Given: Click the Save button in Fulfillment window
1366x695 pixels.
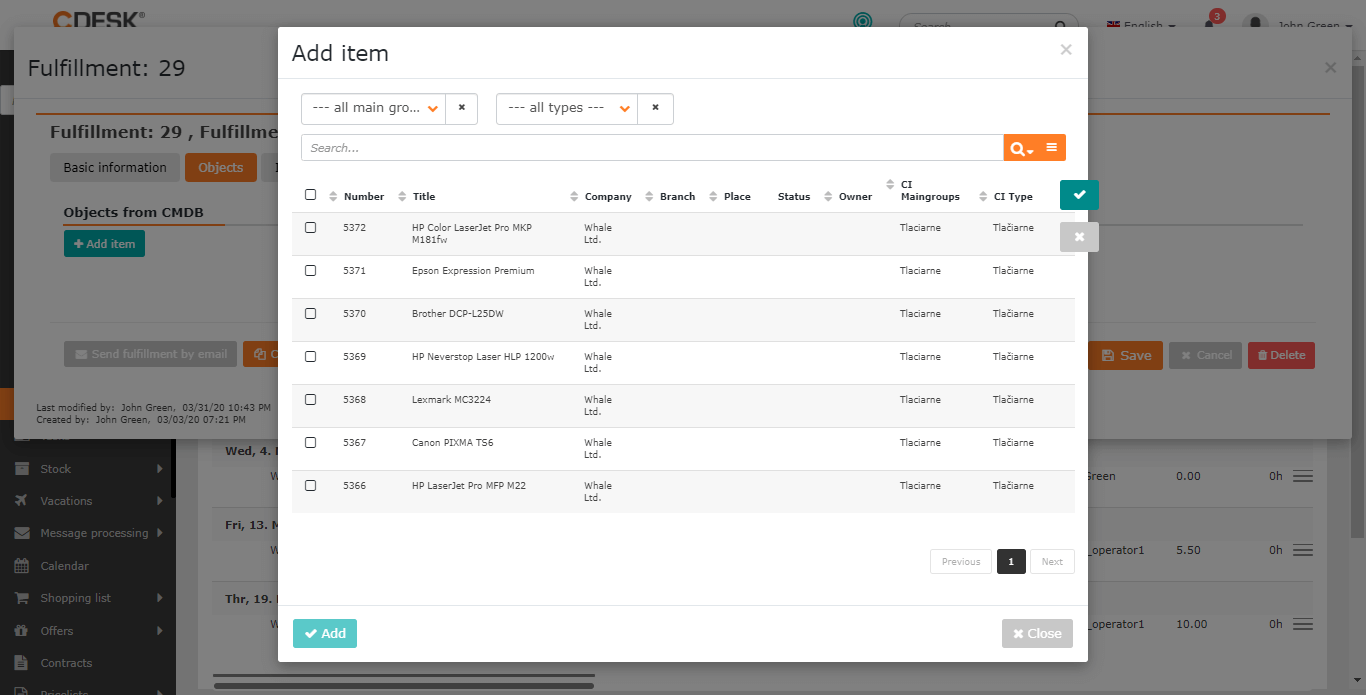Looking at the screenshot, I should tap(1126, 355).
